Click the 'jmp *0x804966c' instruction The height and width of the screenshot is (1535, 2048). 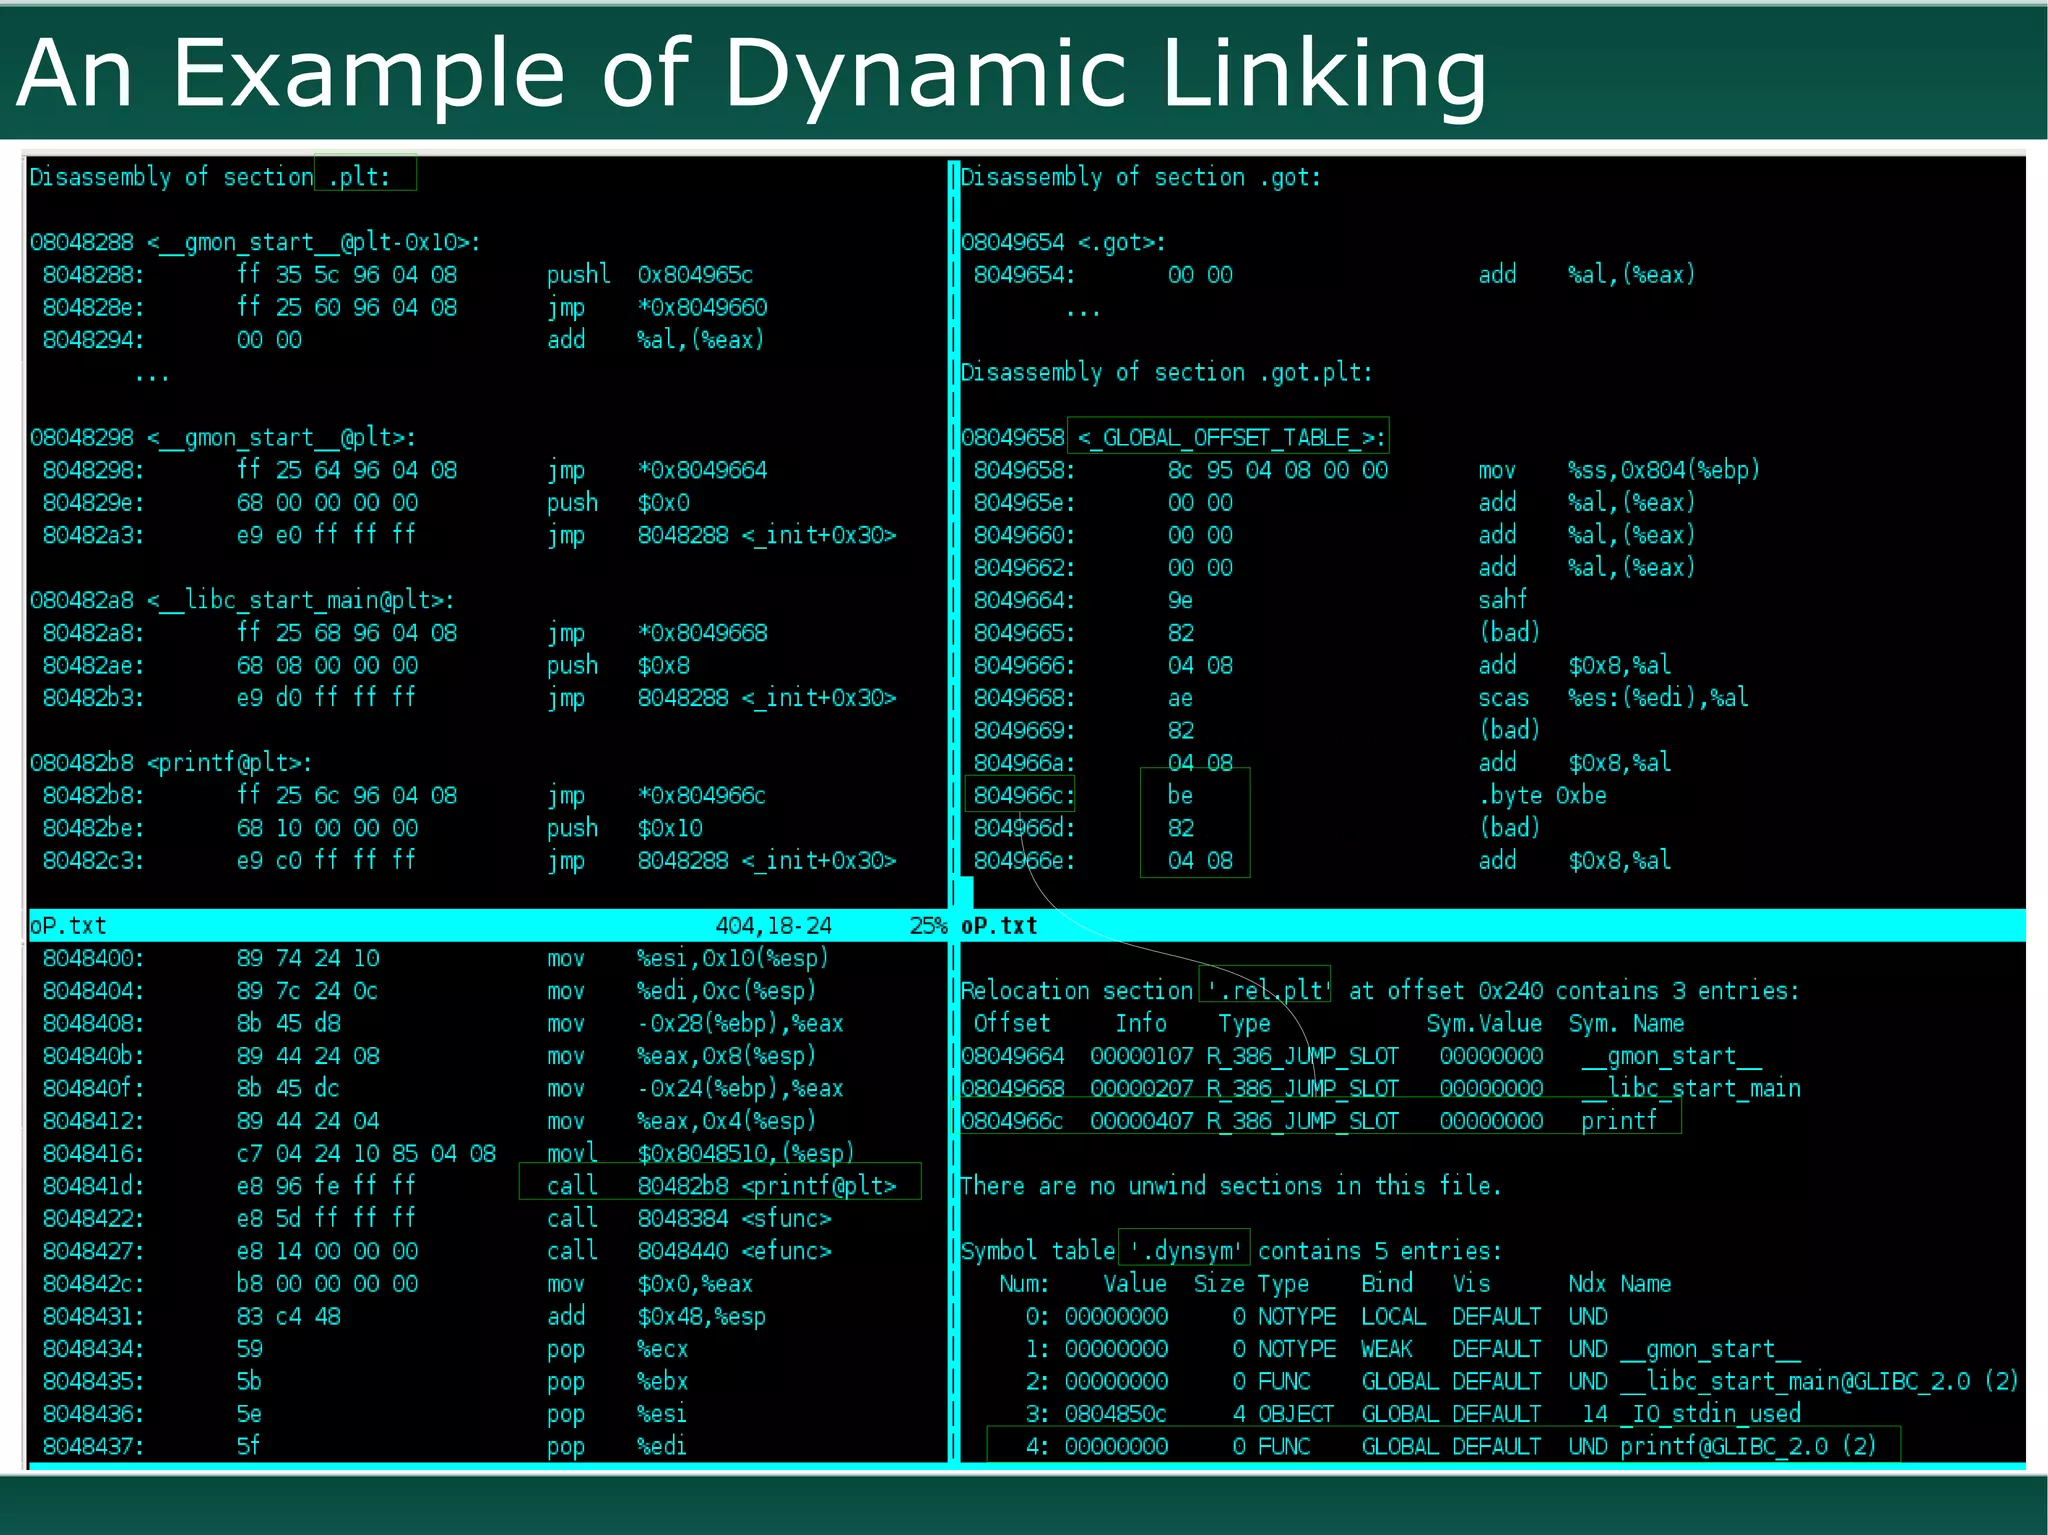pyautogui.click(x=657, y=795)
